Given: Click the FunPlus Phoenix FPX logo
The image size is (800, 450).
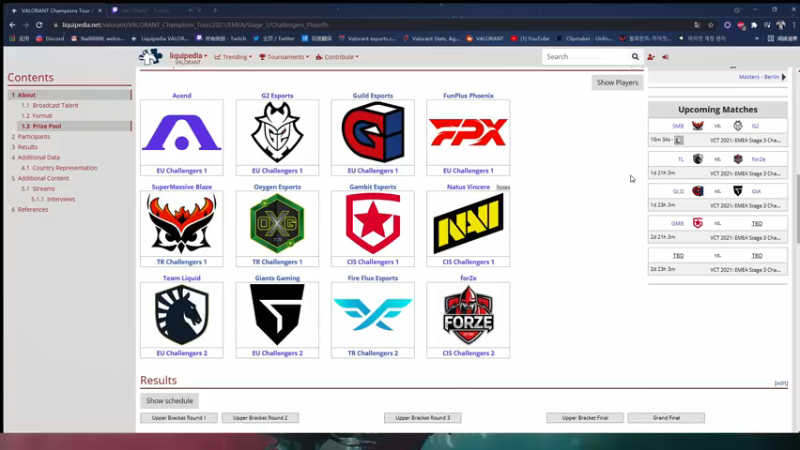Looking at the screenshot, I should pos(468,132).
